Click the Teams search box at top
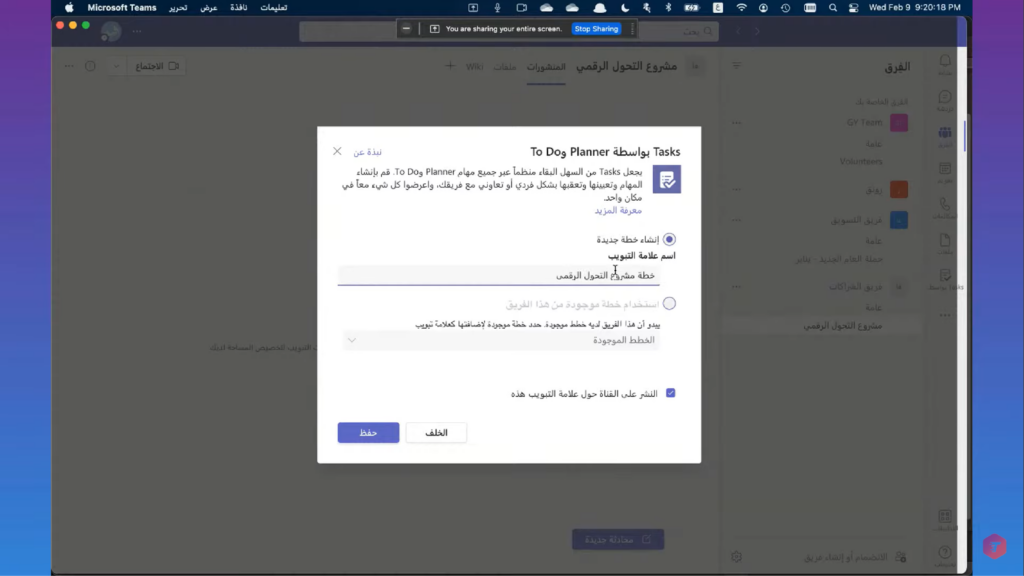Viewport: 1024px width, 576px height. point(509,31)
